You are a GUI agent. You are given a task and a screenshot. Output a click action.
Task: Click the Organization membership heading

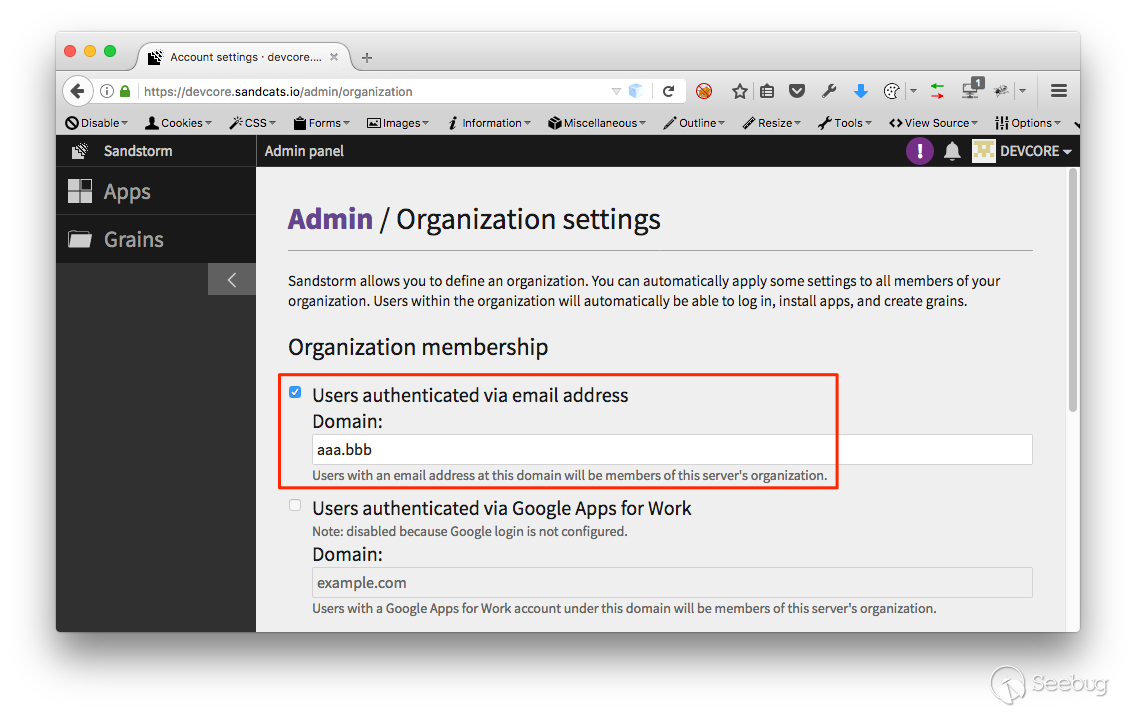[x=418, y=347]
